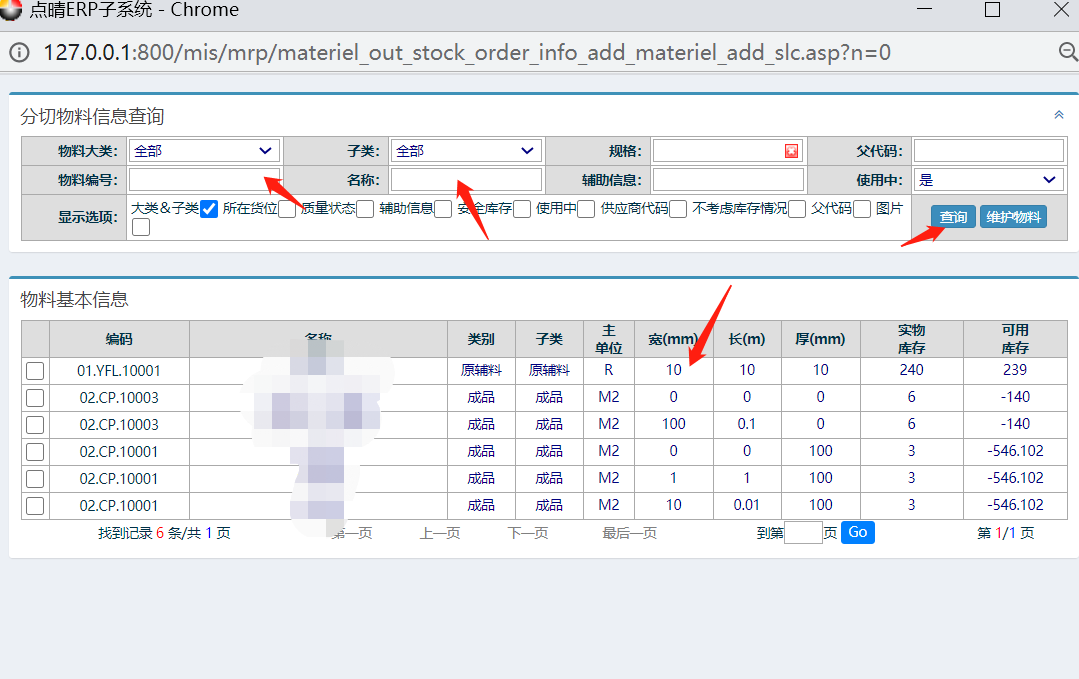Focus the 名称 text field
Viewport: 1079px width, 679px height.
pyautogui.click(x=466, y=180)
